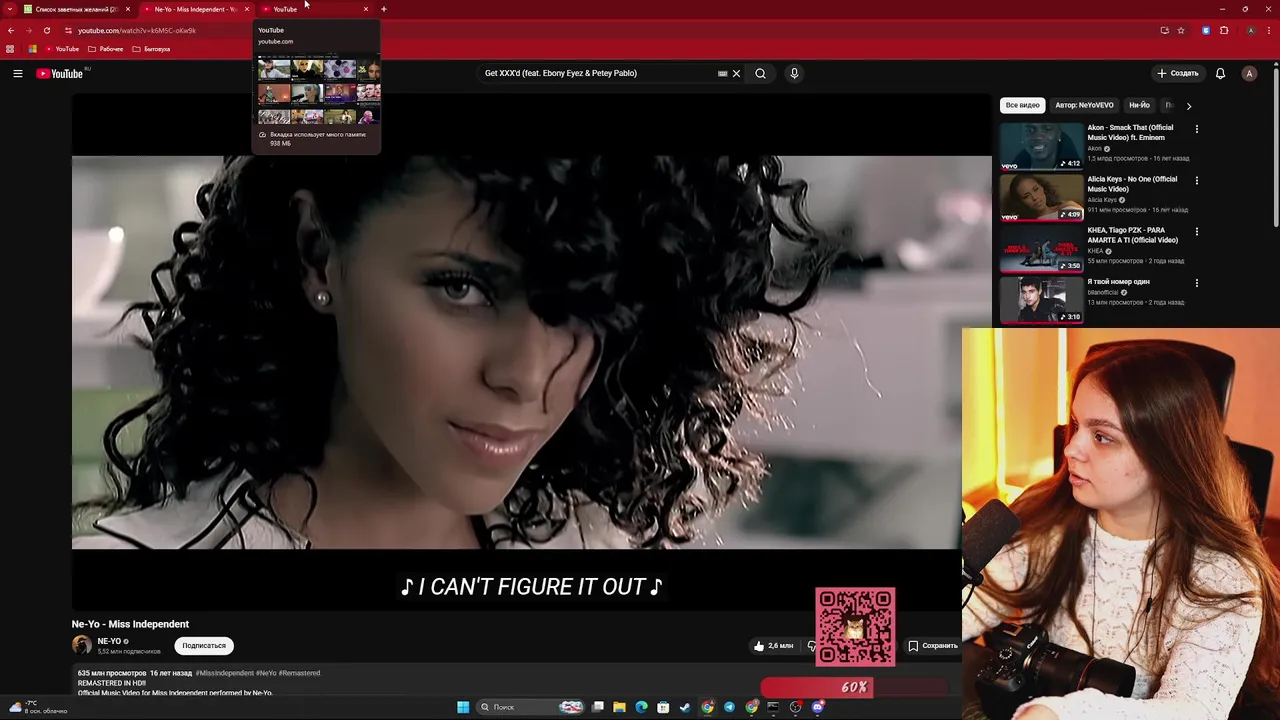Screen dimensions: 1280x720
Task: Click in the YouTube search input field
Action: click(x=598, y=73)
